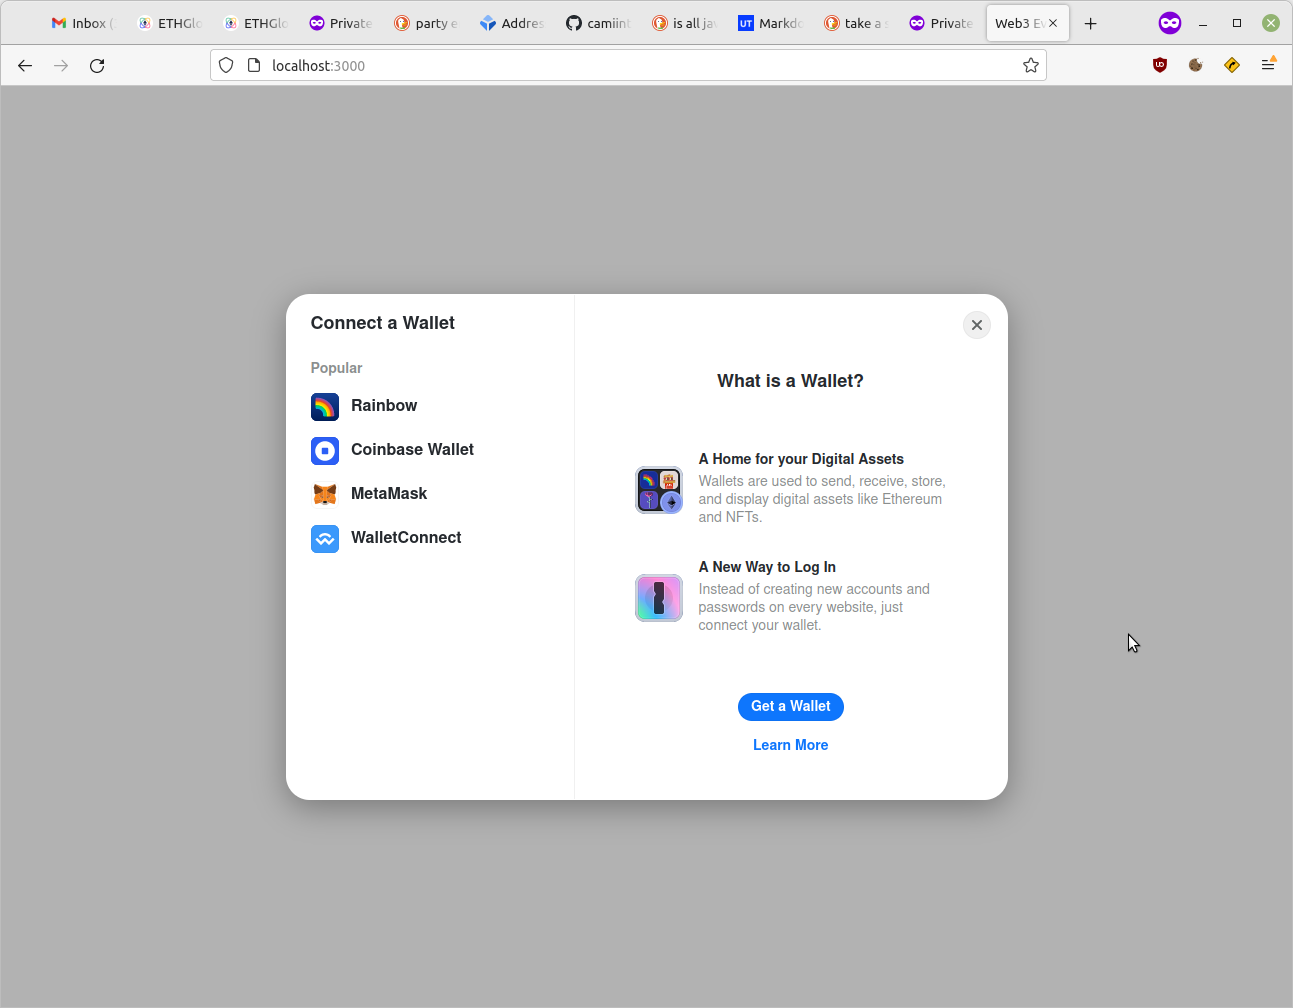The width and height of the screenshot is (1293, 1008).
Task: Click the Get a Wallet button
Action: coord(791,706)
